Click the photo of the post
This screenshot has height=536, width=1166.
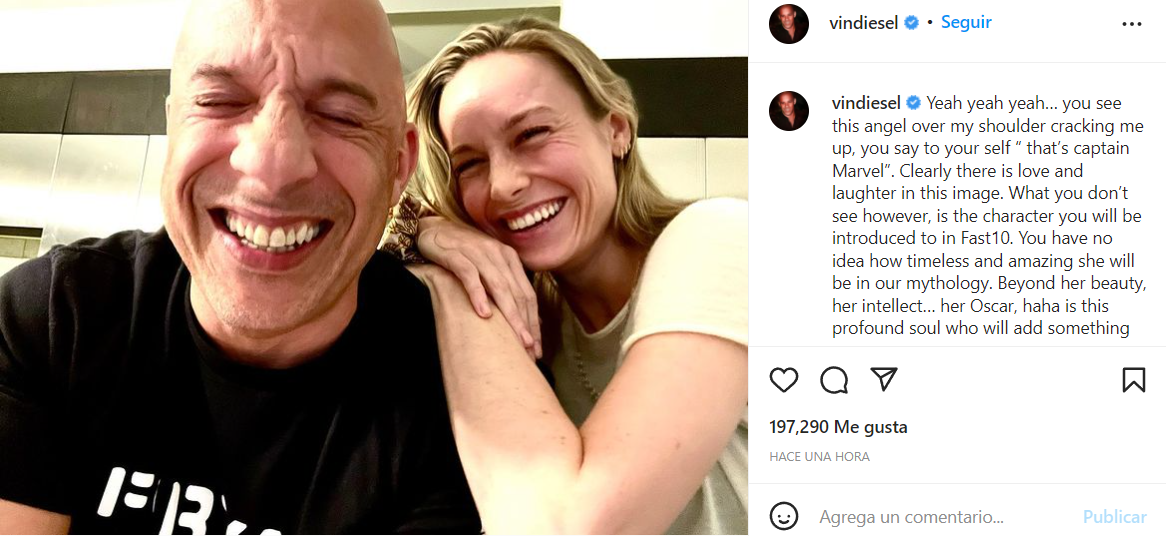374,268
